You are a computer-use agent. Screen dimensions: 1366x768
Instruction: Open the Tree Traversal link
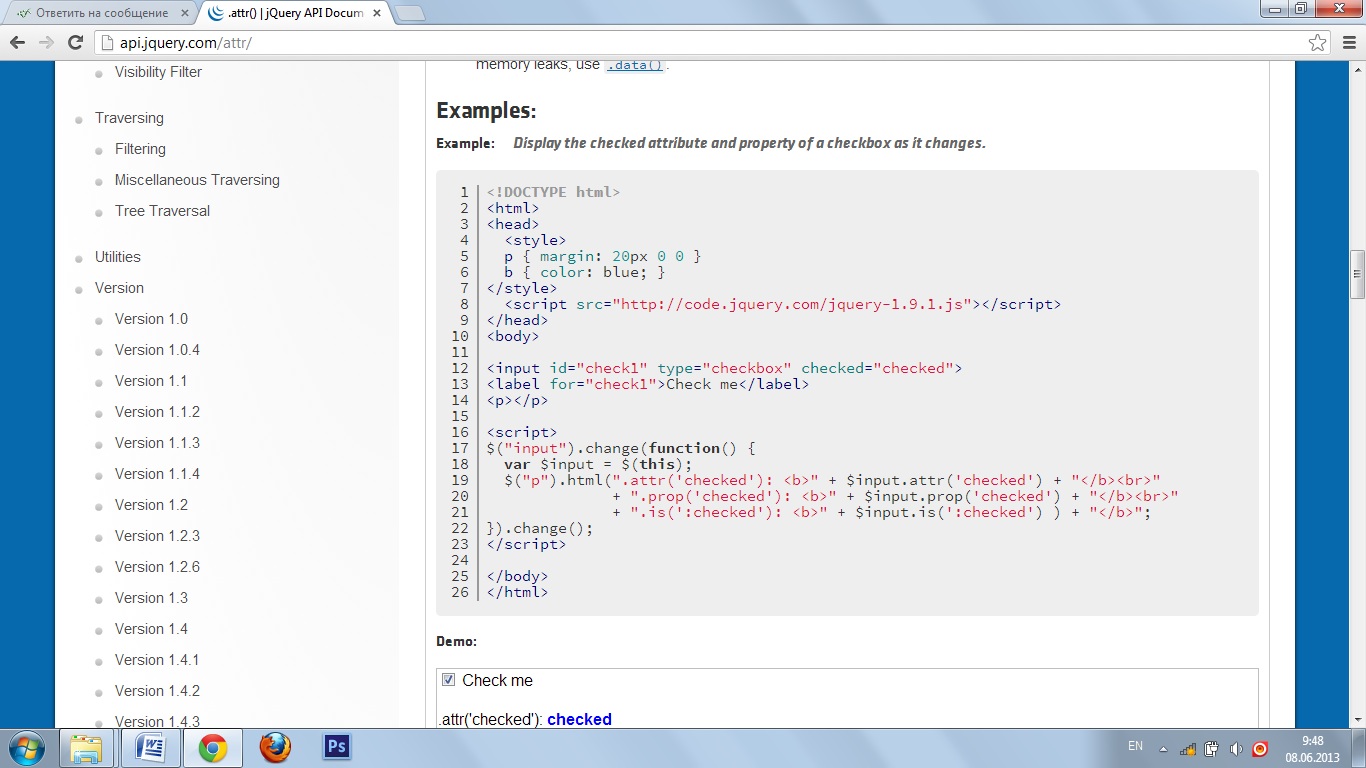[x=162, y=211]
